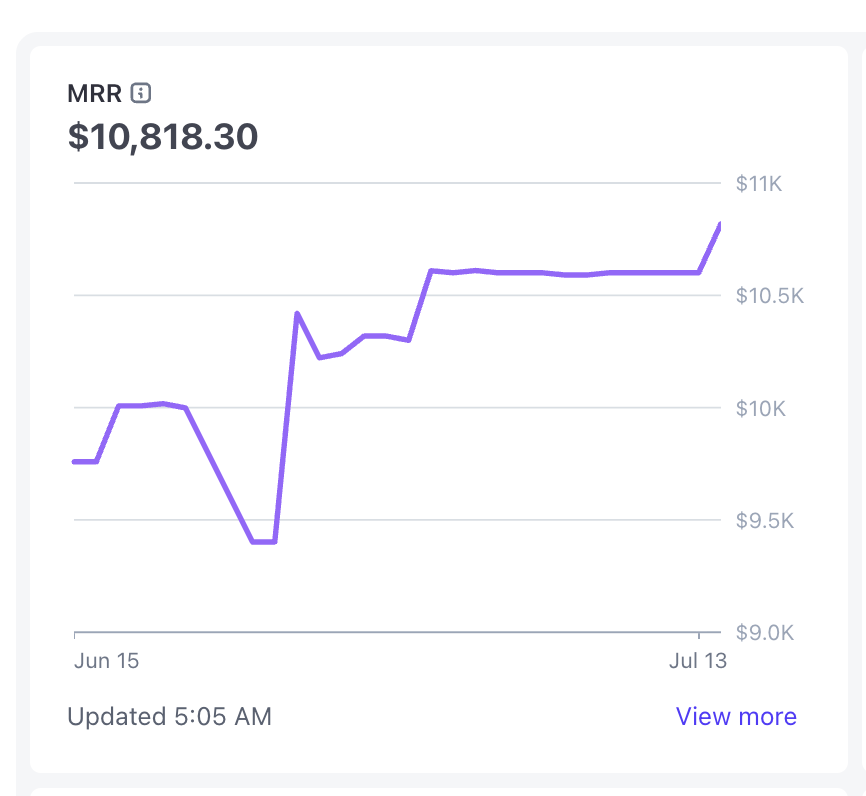
Task: Click the Updated 5:05 AM timestamp
Action: (169, 716)
